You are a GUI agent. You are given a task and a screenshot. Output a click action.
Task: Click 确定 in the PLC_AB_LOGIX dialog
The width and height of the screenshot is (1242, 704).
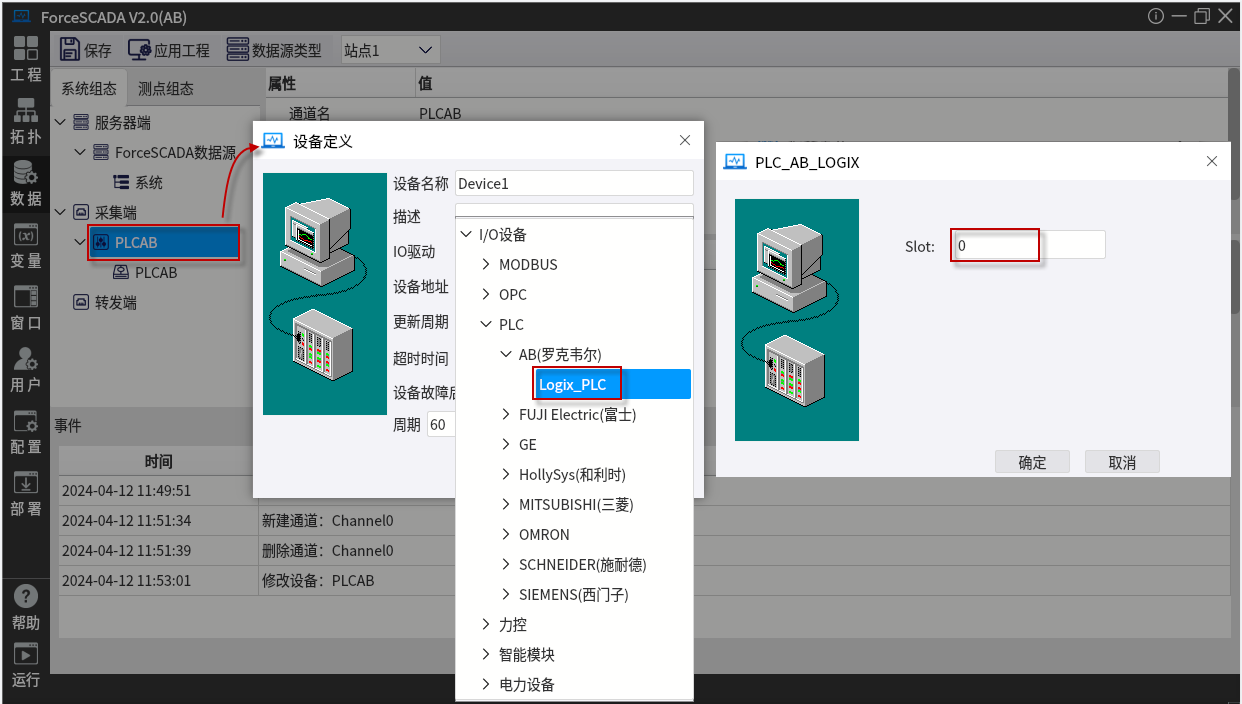[1032, 462]
